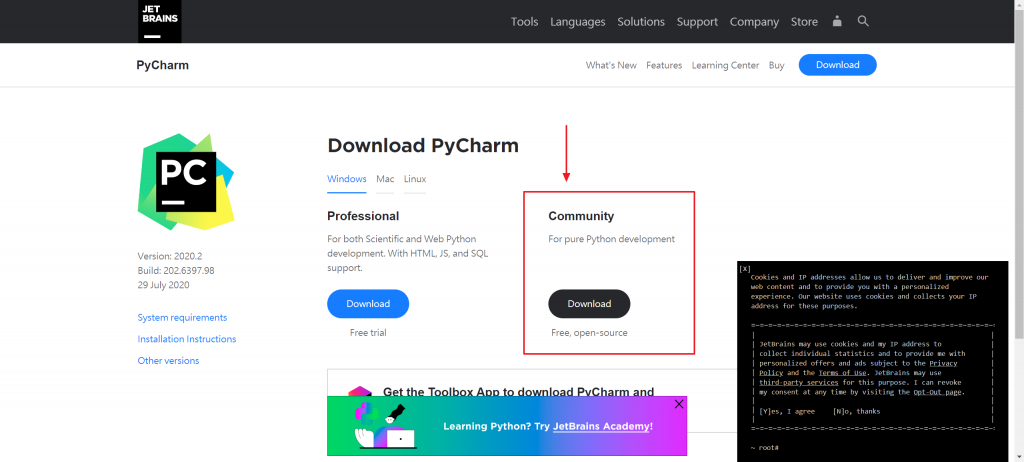Open the Features page

point(664,65)
